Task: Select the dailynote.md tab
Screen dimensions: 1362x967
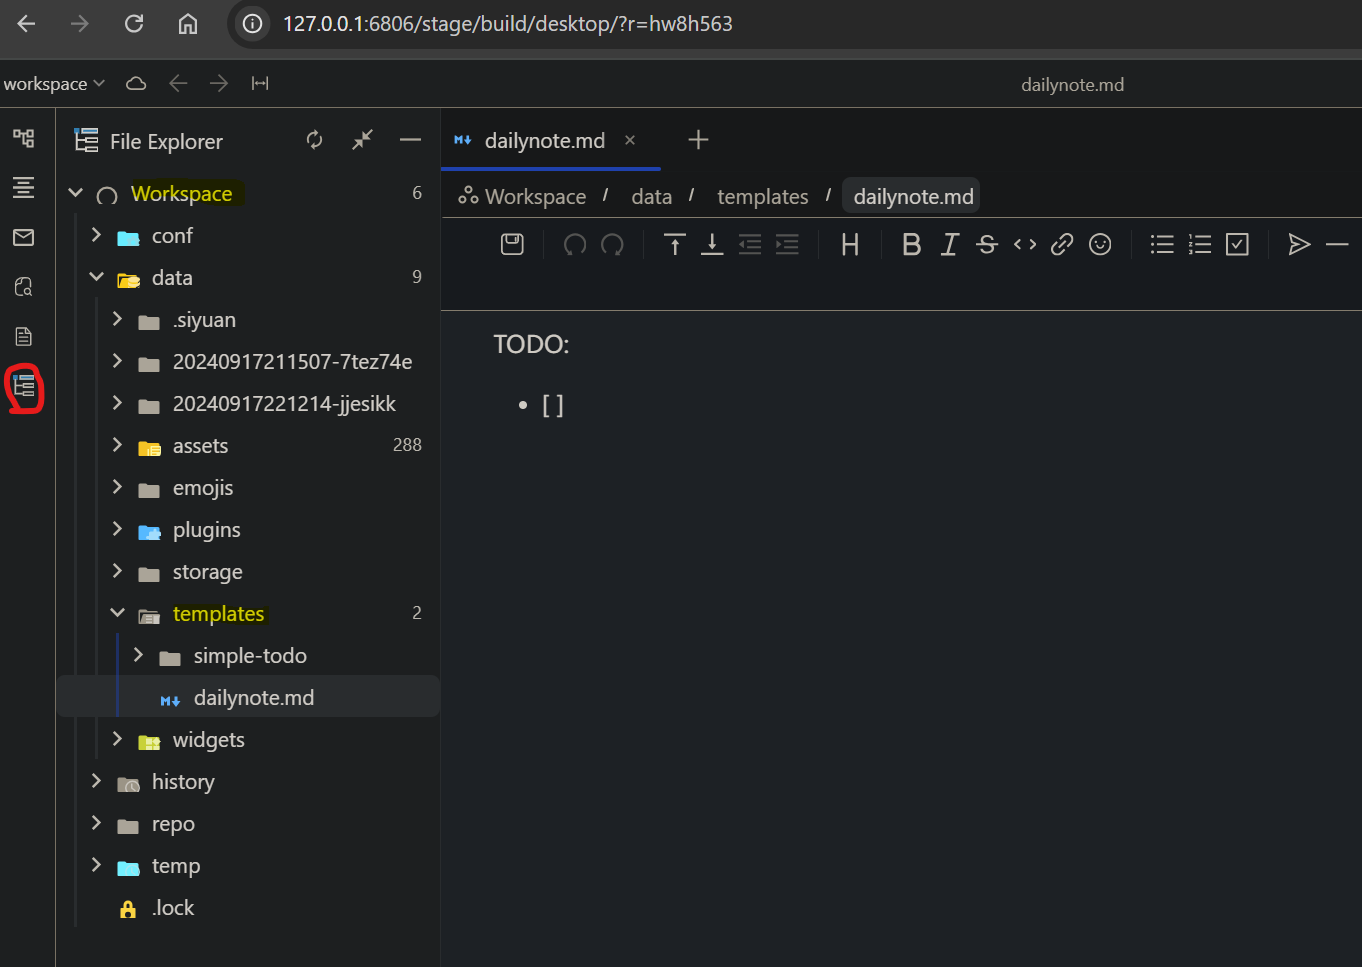Action: pos(544,141)
